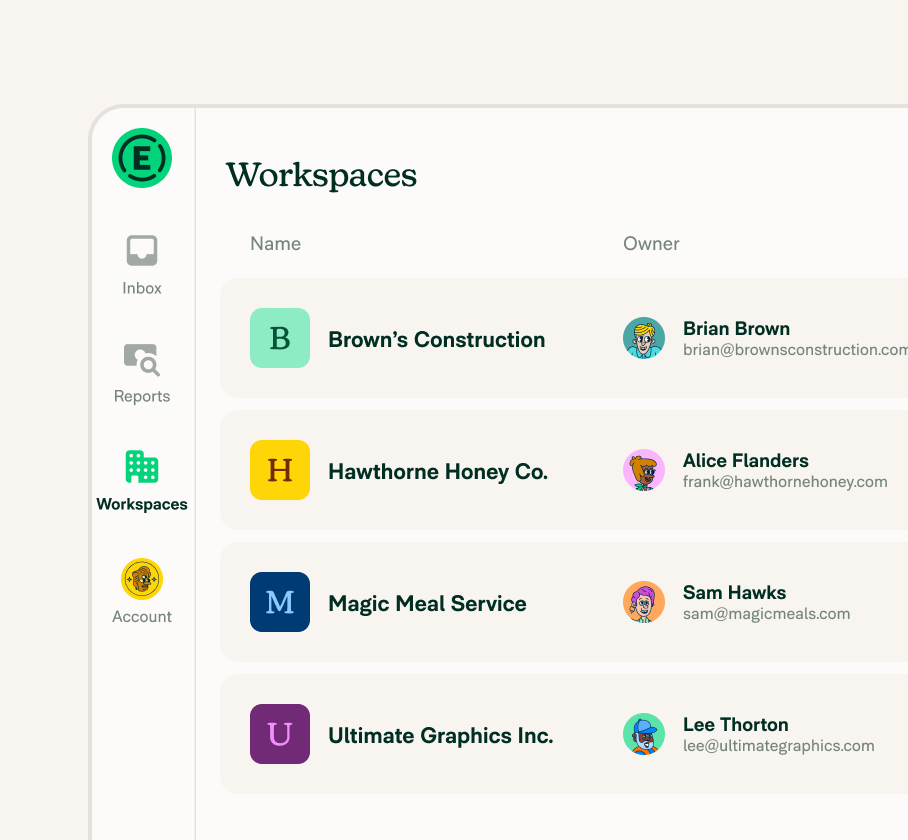
Task: Click the navy M workspace avatar
Action: (280, 602)
